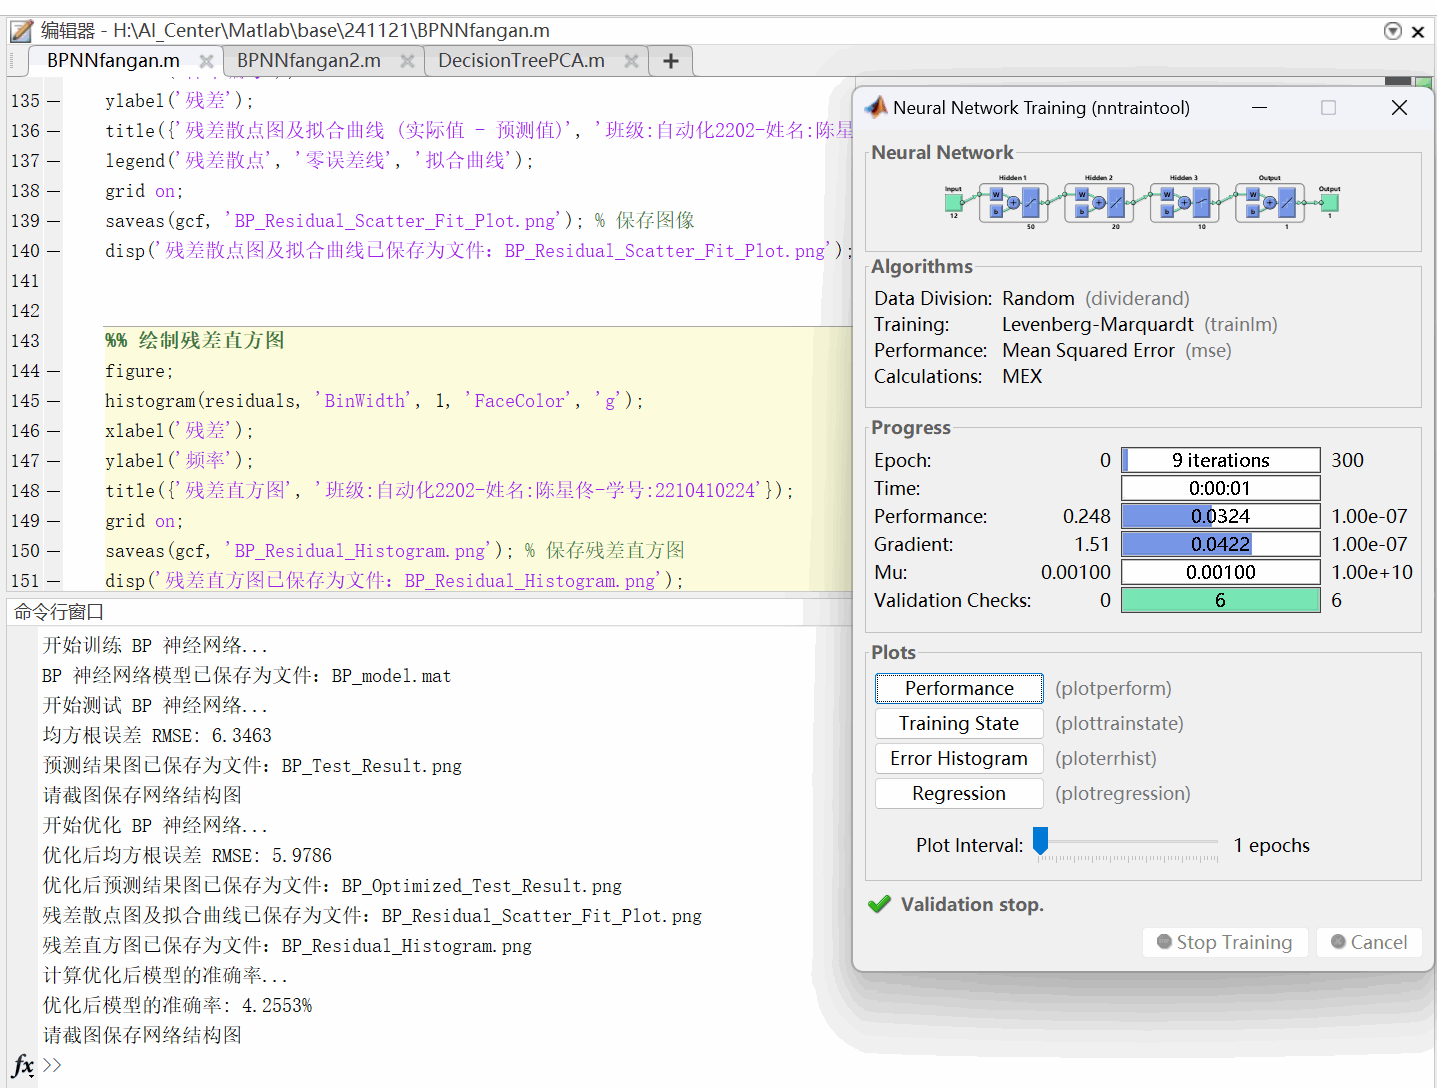
Task: Open the Performance plot
Action: tap(959, 688)
